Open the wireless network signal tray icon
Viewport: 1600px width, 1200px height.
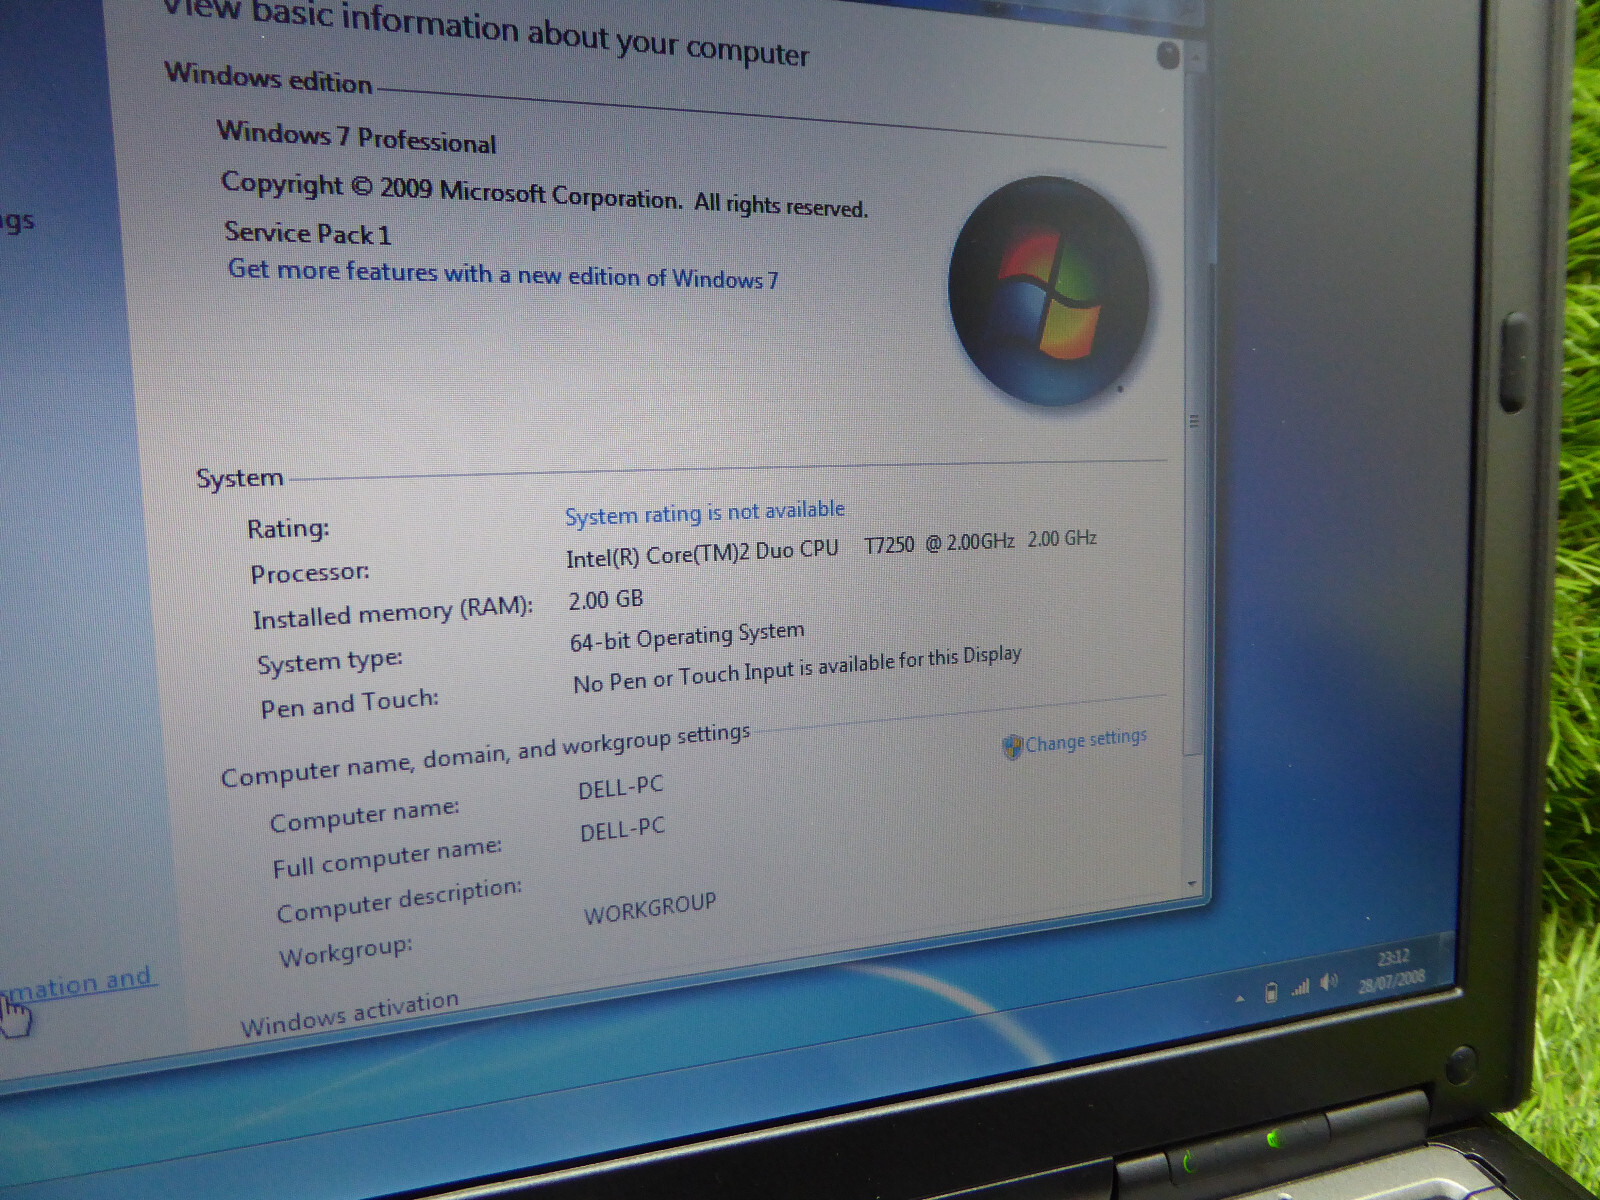[x=1300, y=988]
